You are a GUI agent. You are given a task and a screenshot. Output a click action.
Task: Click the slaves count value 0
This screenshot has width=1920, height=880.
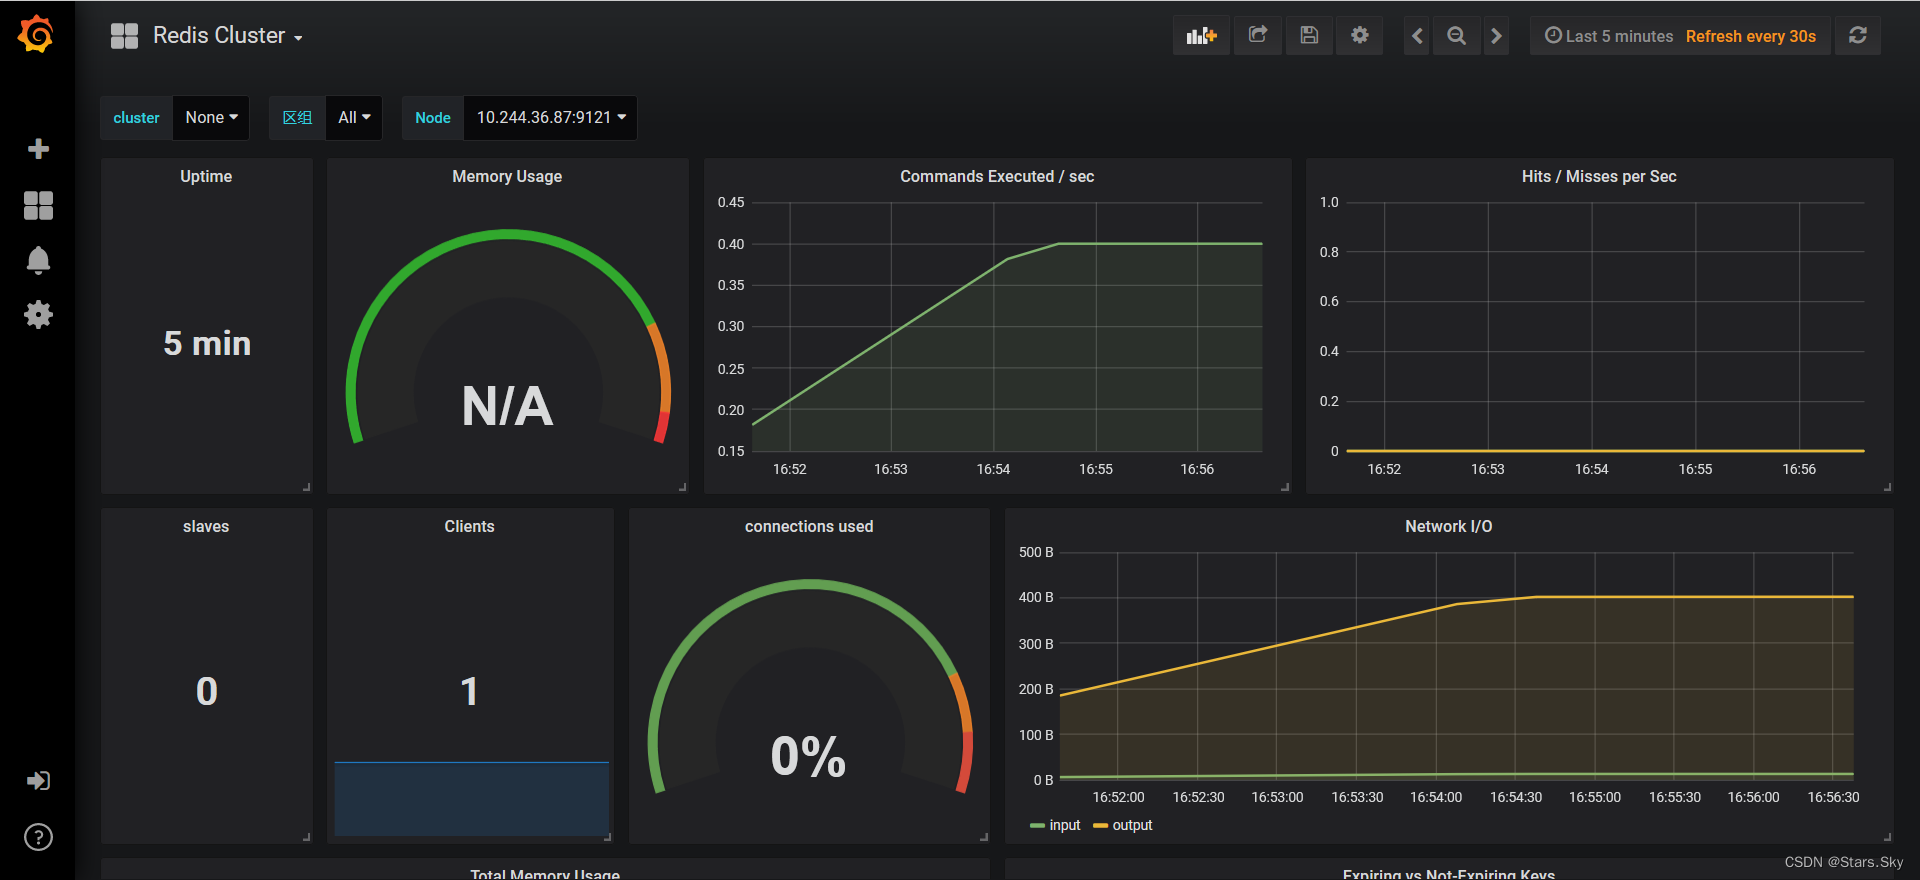click(x=207, y=692)
